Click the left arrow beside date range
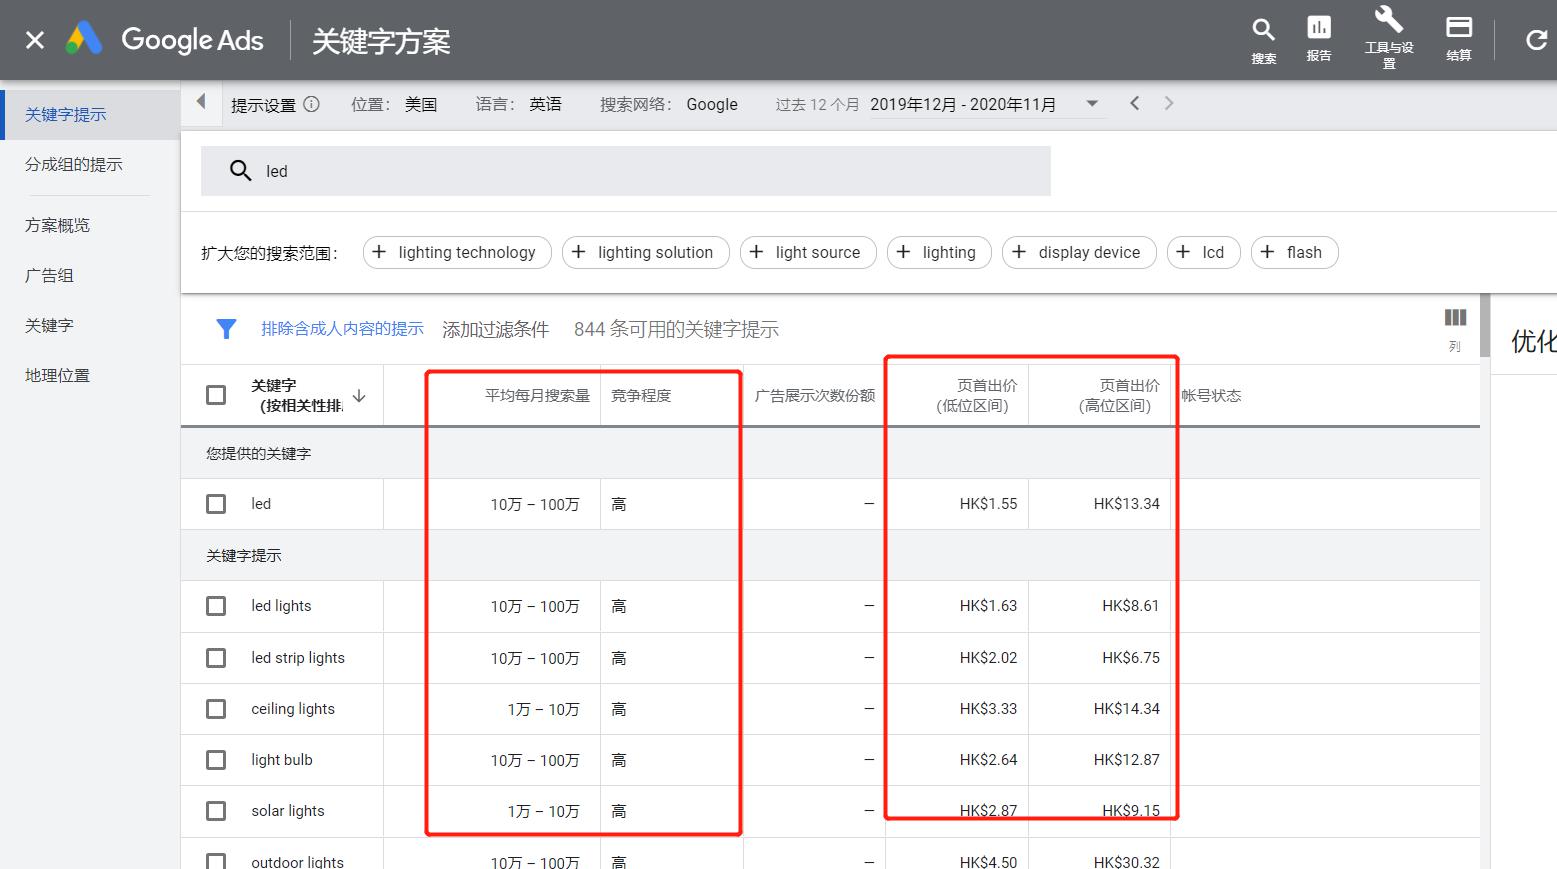1557x869 pixels. coord(1135,103)
